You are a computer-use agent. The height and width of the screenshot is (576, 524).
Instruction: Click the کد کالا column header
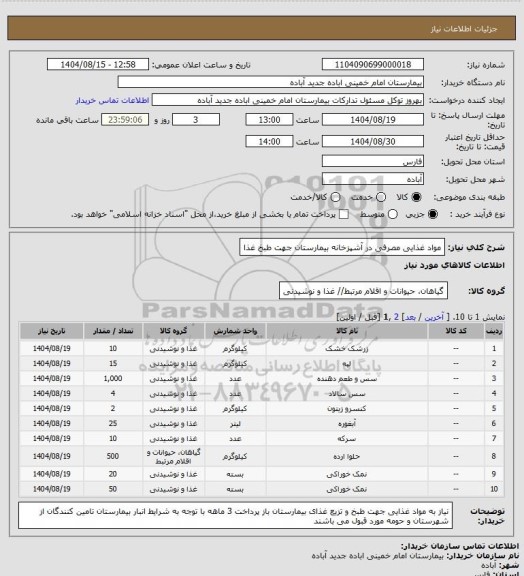pyautogui.click(x=456, y=331)
